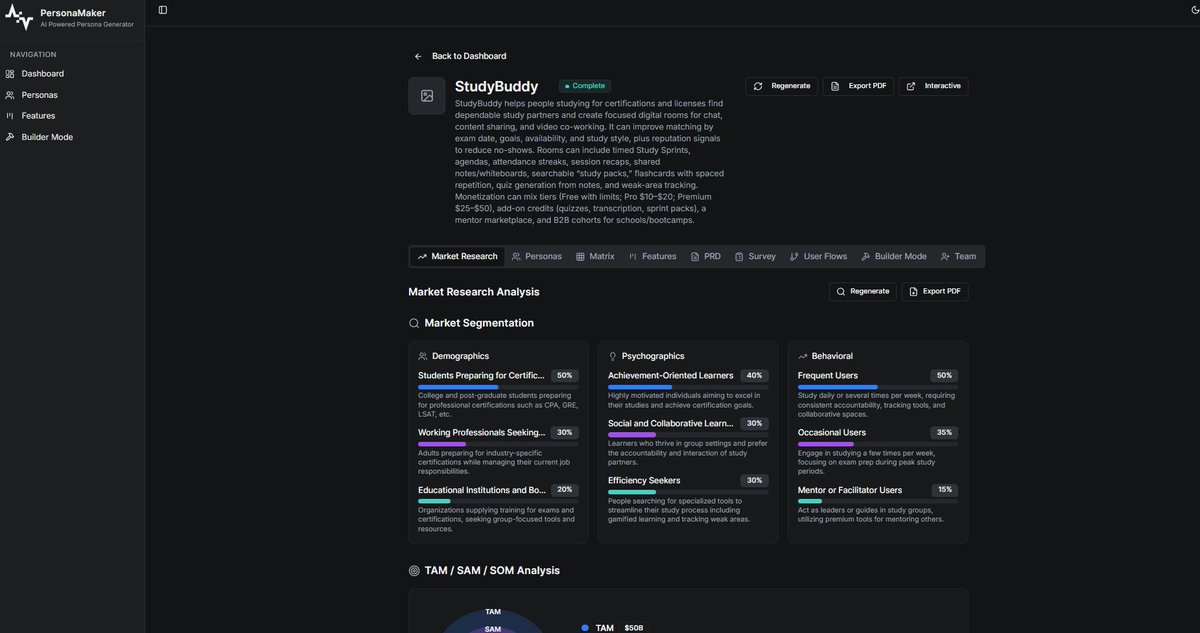The height and width of the screenshot is (633, 1200).
Task: Open the Builder Mode tab
Action: pos(893,257)
